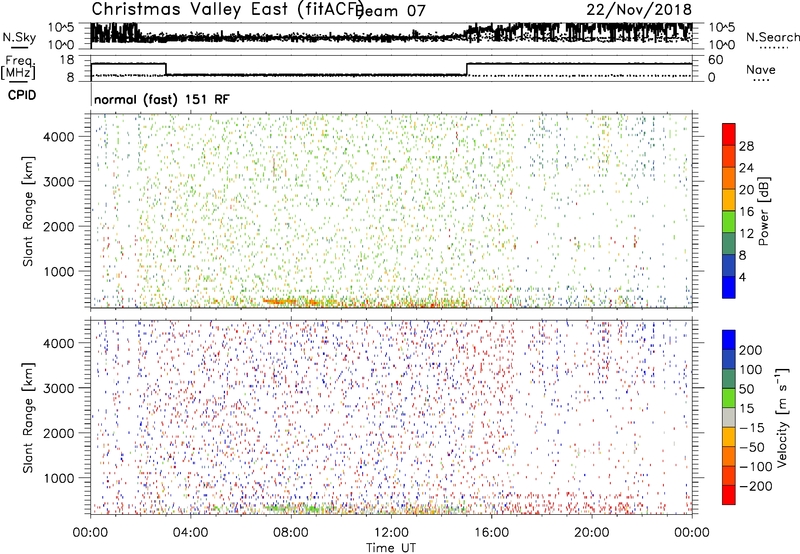Viewport: 800px width, 554px height.
Task: Pick the bright green segment of the velocity colorbar
Action: pyautogui.click(x=729, y=398)
